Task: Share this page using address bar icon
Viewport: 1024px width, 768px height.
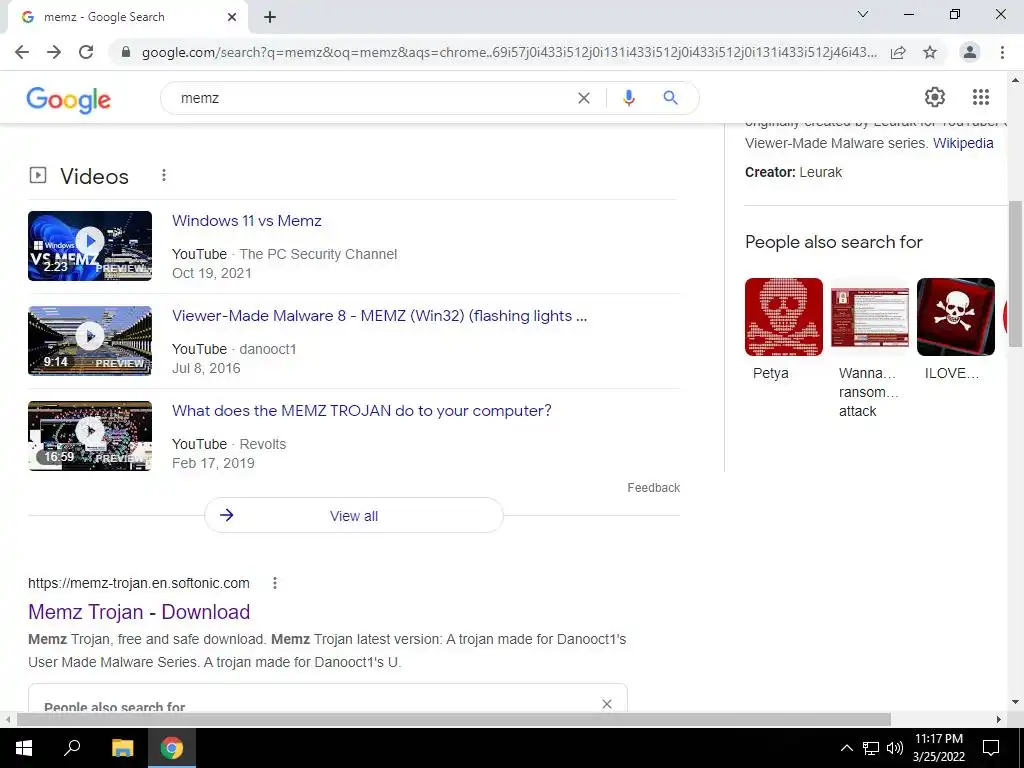Action: pos(898,52)
